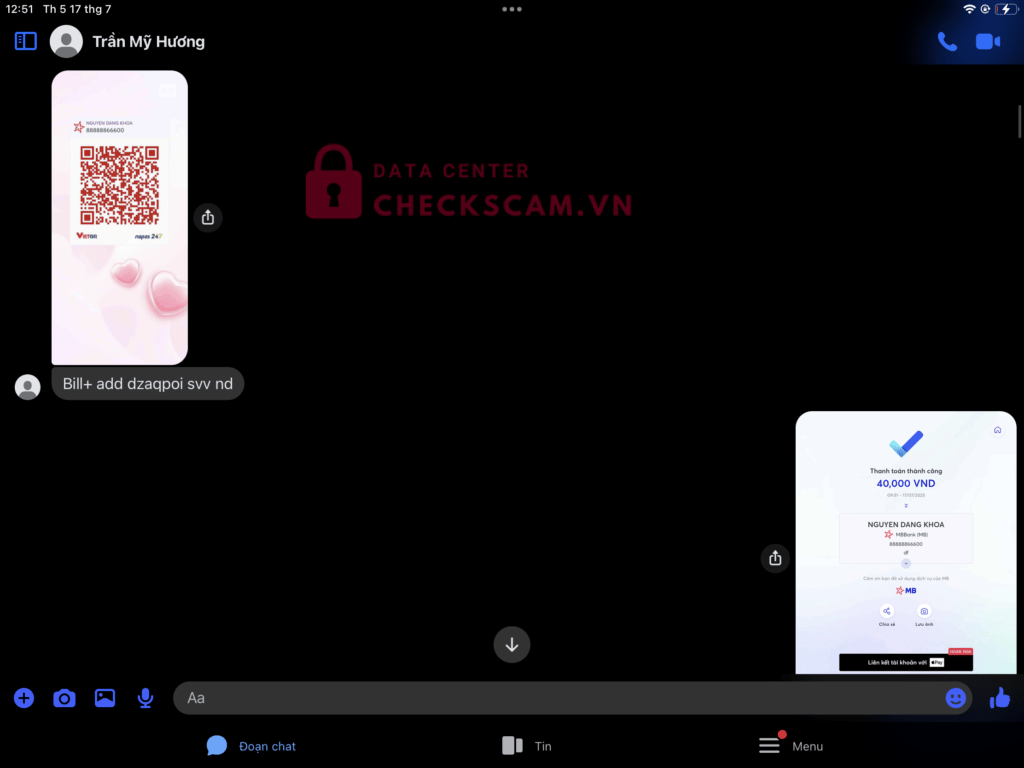
Task: Switch to Đoạn chat tab
Action: tap(251, 746)
